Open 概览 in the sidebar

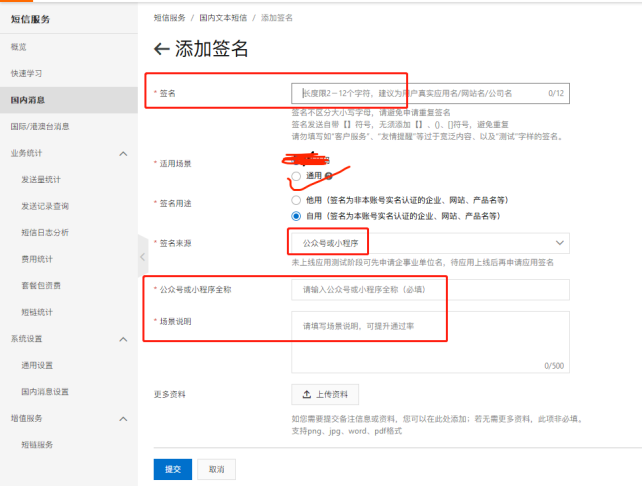(x=18, y=47)
